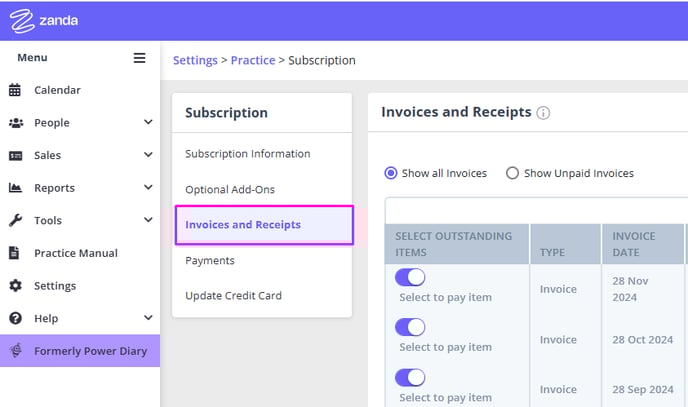Click the info icon beside Invoices and Receipts
Viewport: 688px width, 407px height.
543,113
